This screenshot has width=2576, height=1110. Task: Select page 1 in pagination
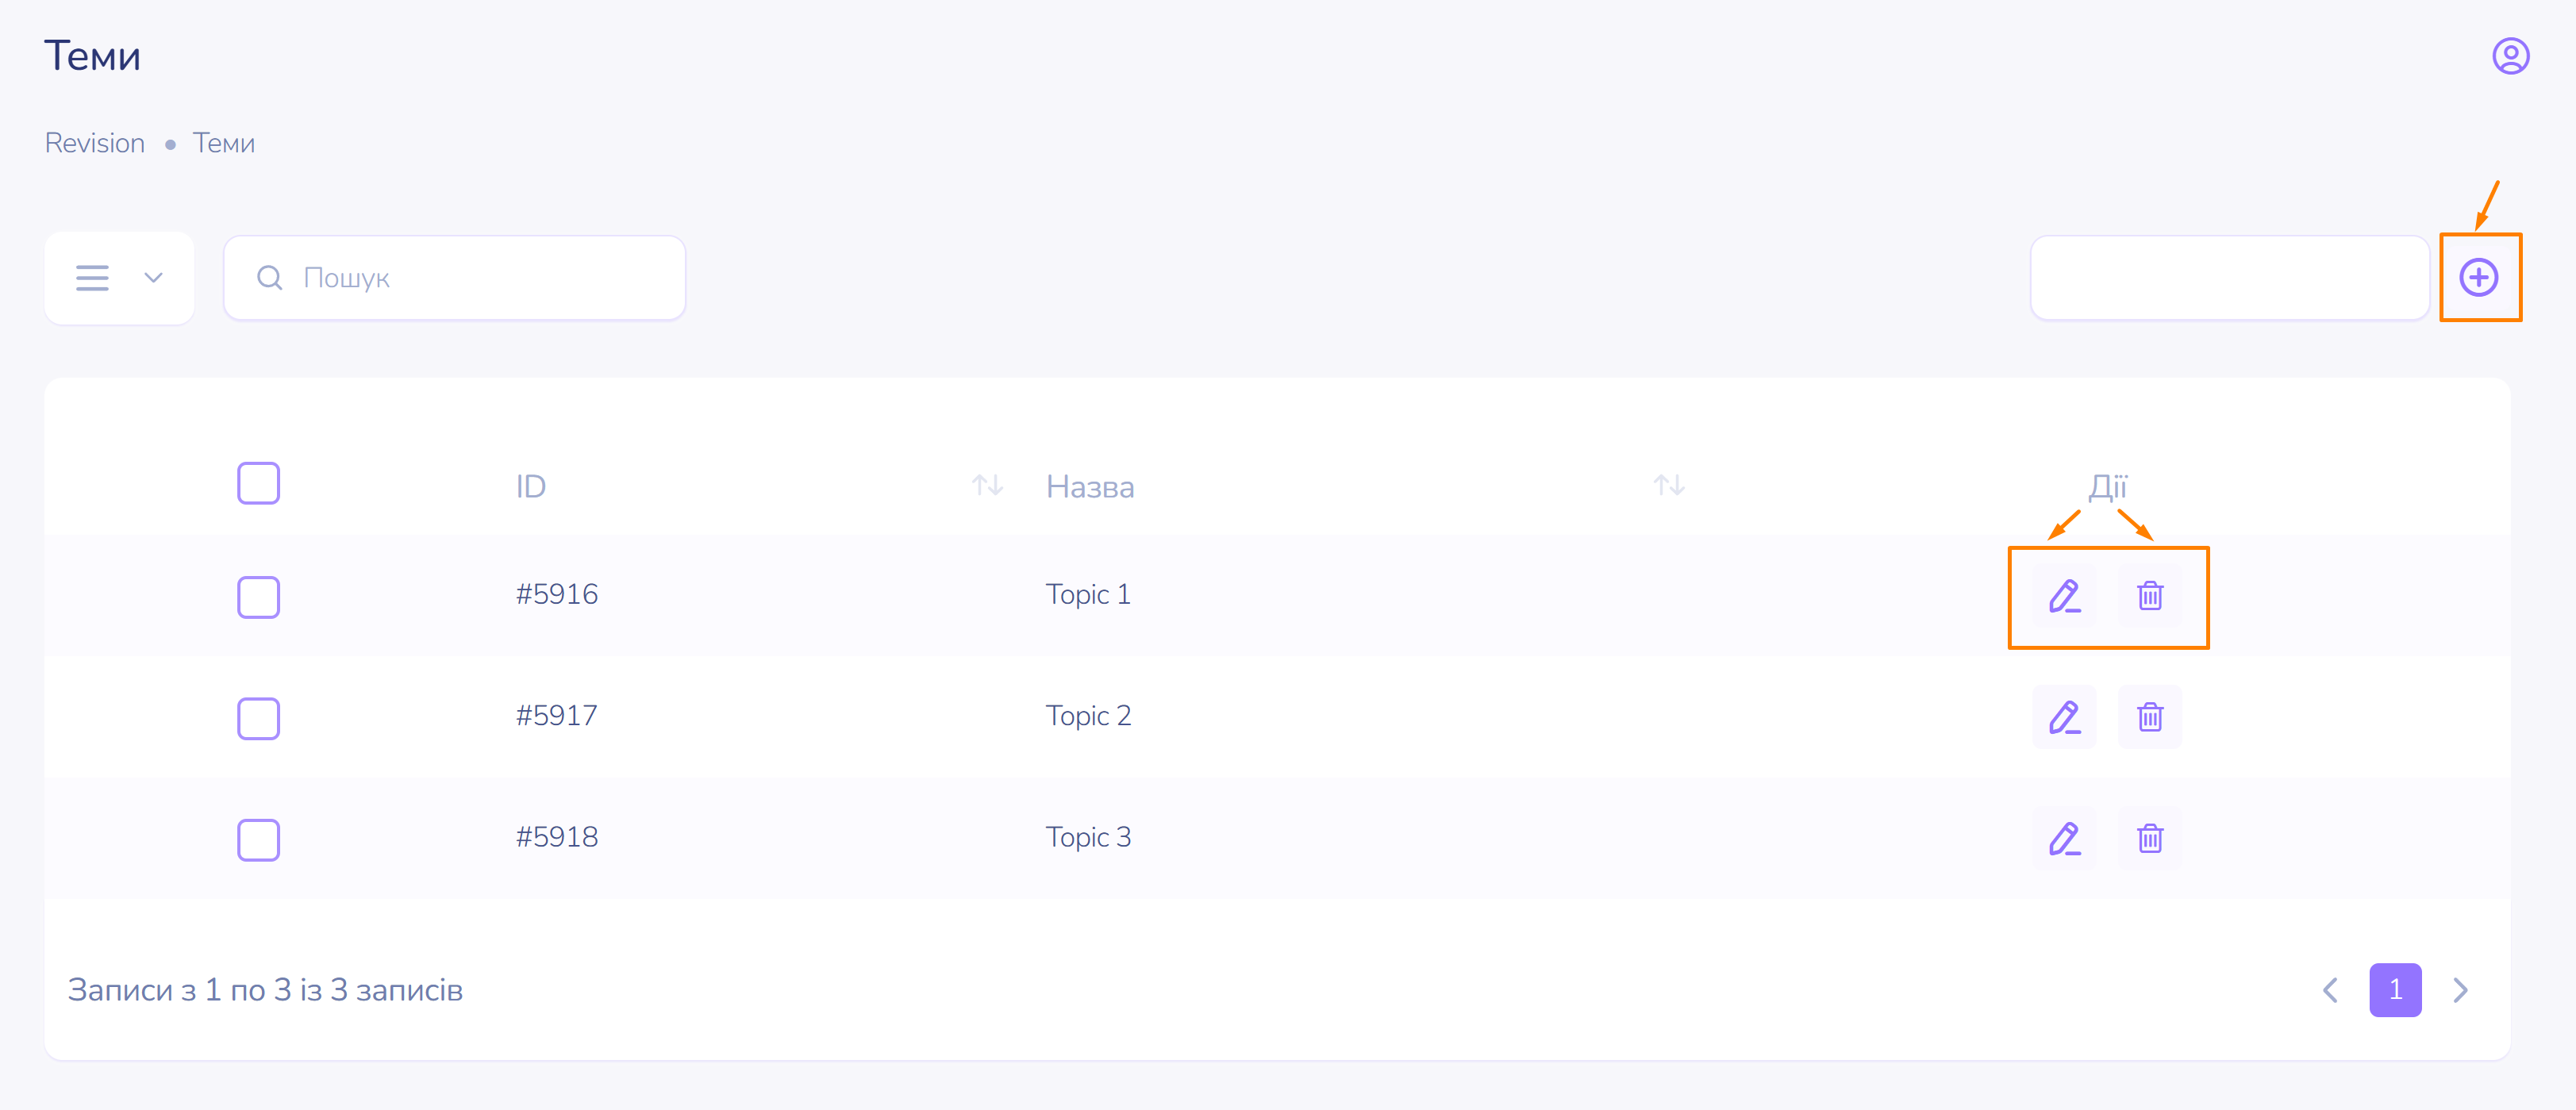[2394, 989]
